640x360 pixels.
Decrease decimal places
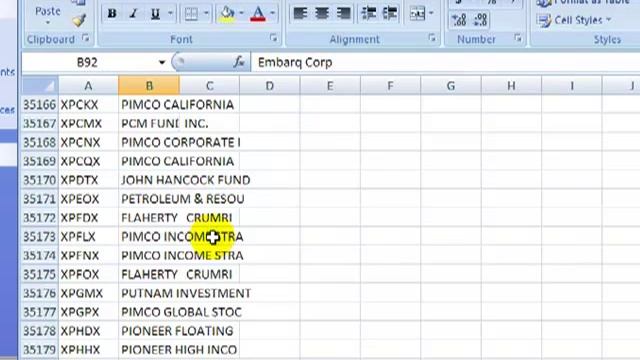click(x=481, y=19)
